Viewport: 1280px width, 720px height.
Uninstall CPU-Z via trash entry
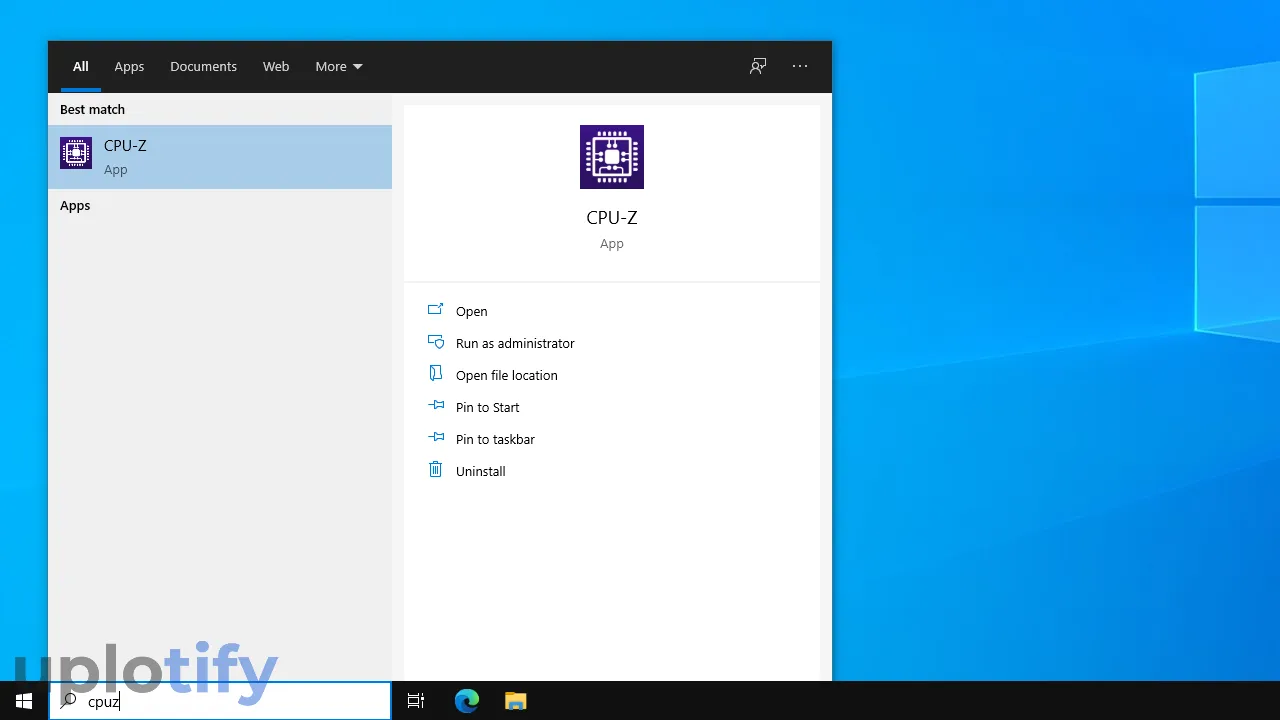pos(481,471)
